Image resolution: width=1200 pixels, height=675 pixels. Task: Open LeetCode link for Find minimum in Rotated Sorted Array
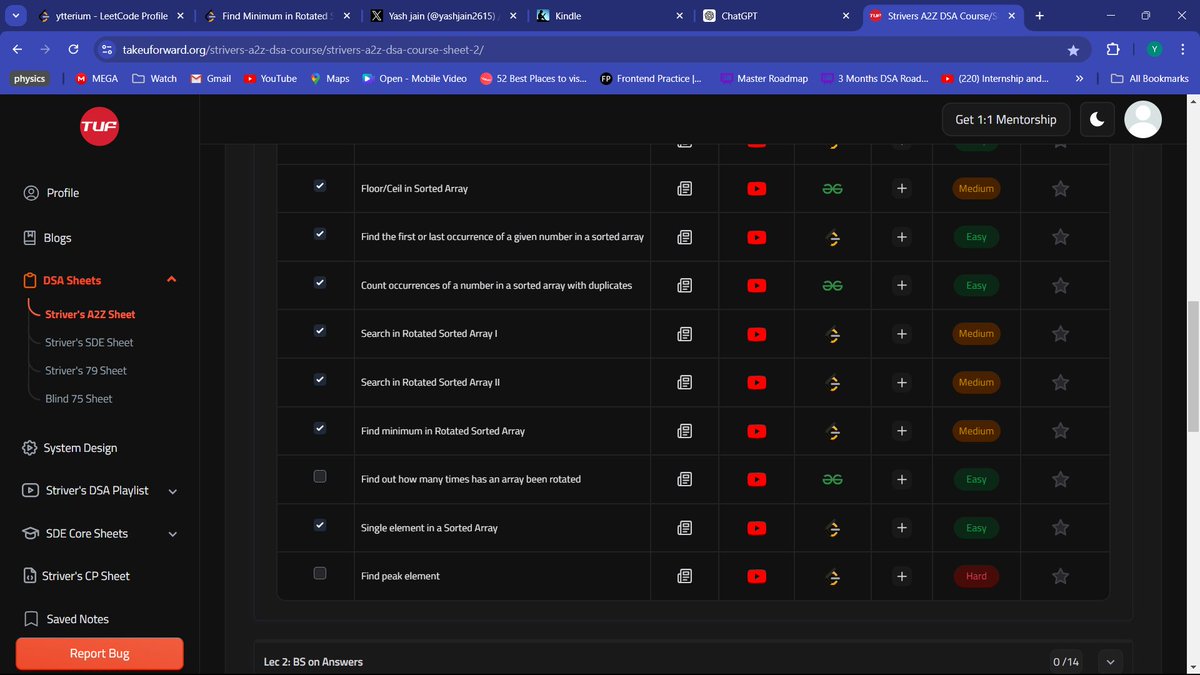832,431
